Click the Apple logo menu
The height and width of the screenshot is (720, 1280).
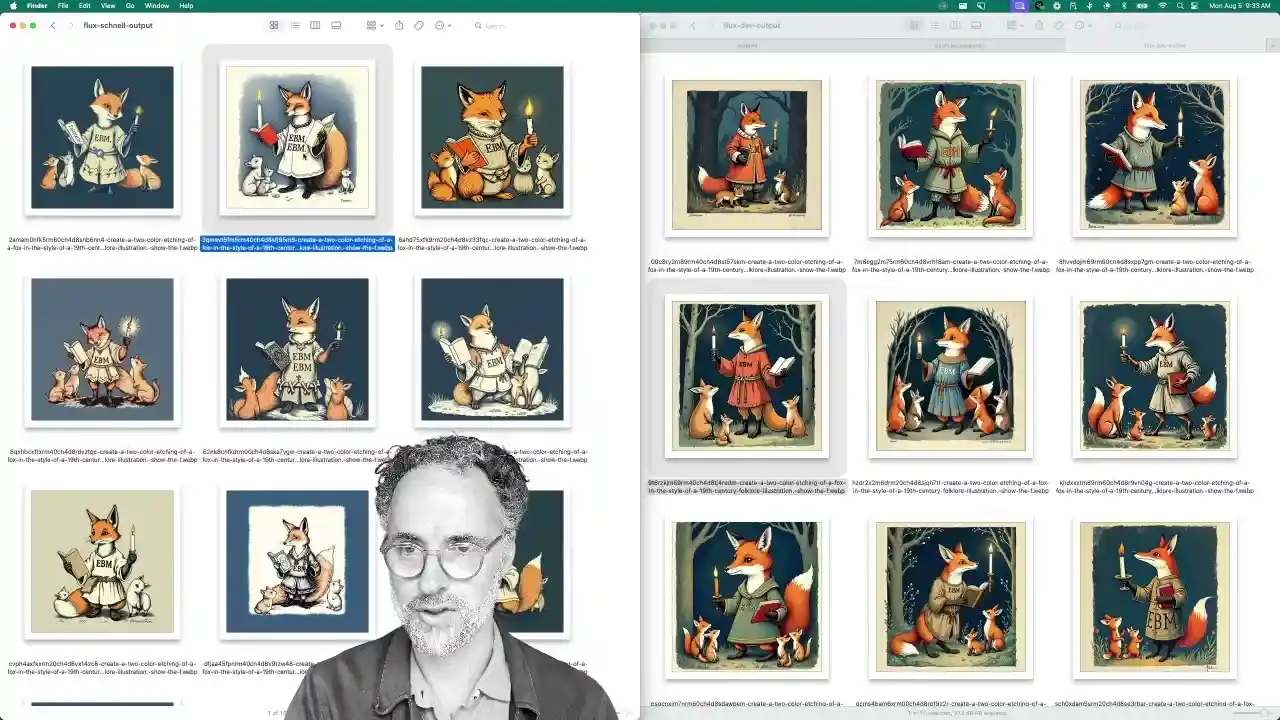click(x=13, y=6)
